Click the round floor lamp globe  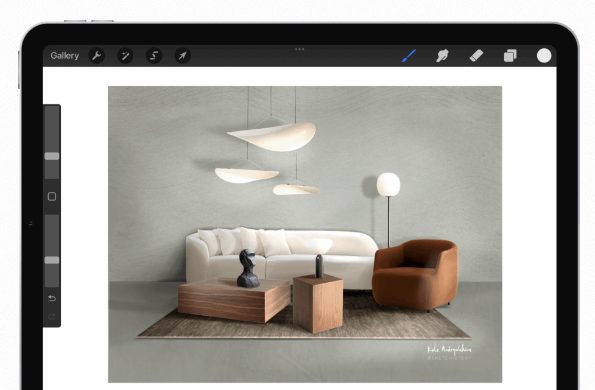point(388,184)
